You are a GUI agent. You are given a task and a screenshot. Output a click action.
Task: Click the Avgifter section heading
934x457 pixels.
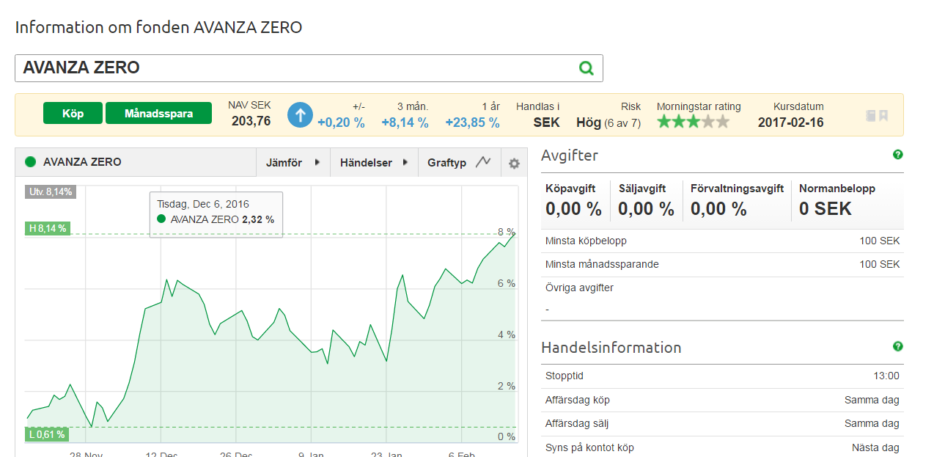tap(569, 156)
